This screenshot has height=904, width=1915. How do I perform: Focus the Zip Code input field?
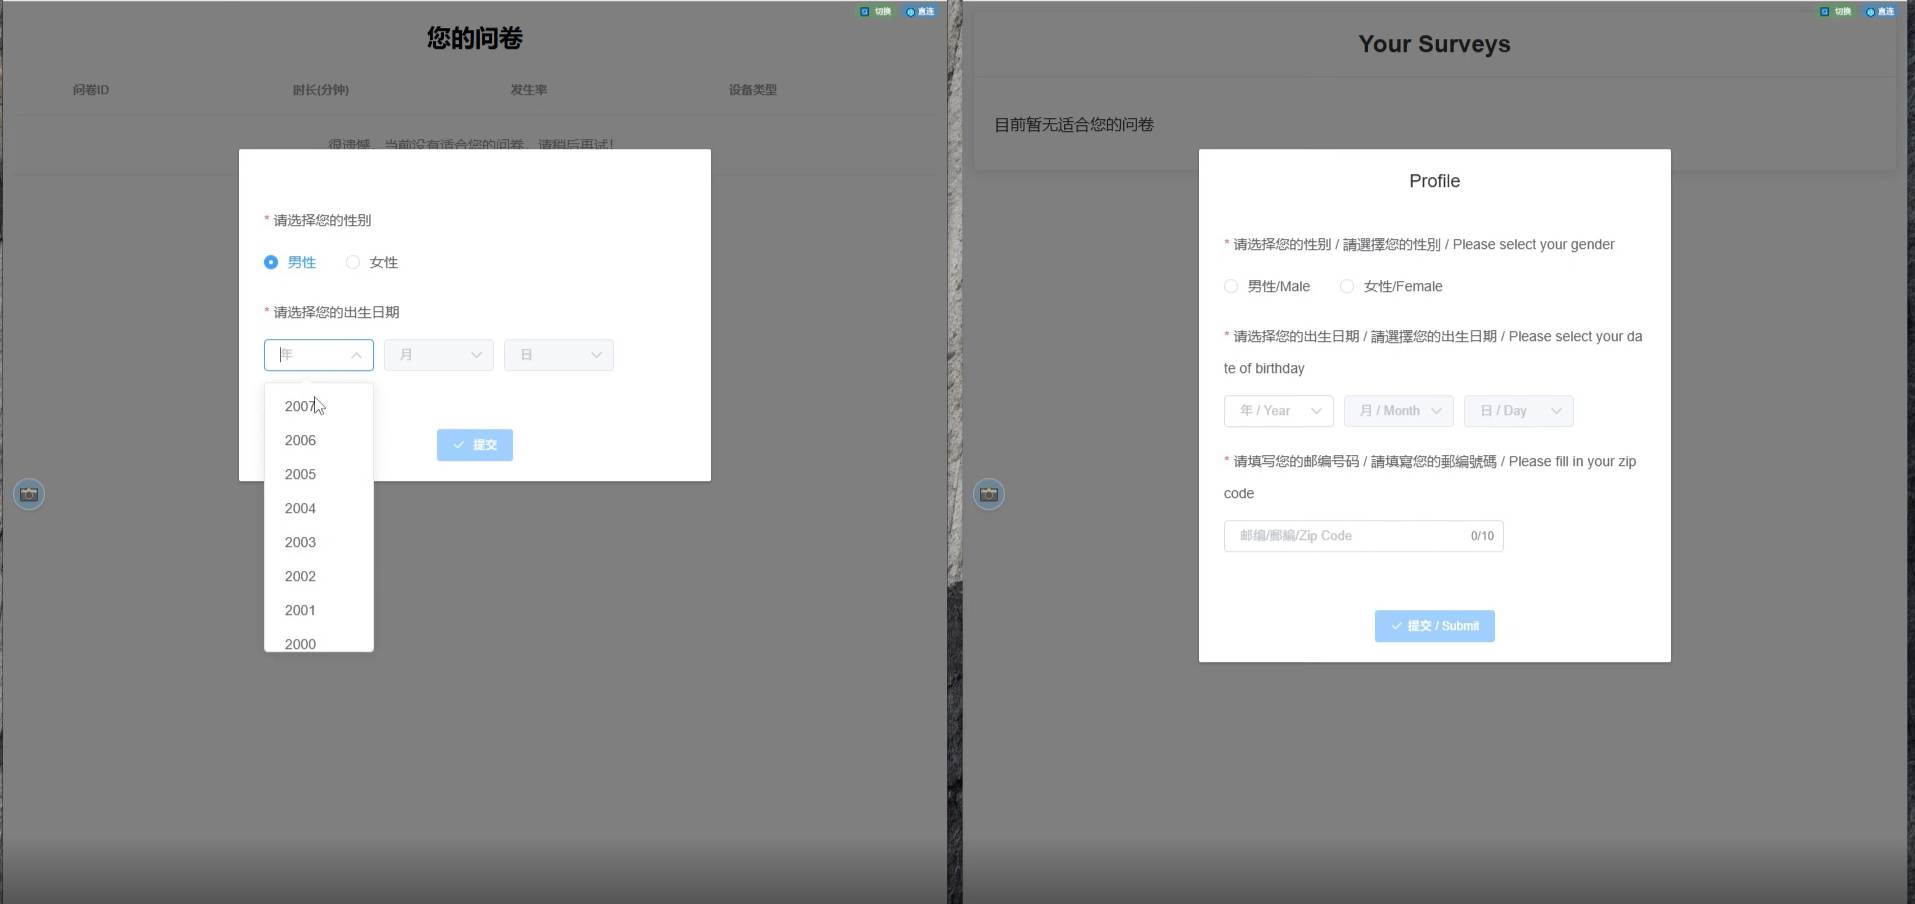click(1364, 536)
